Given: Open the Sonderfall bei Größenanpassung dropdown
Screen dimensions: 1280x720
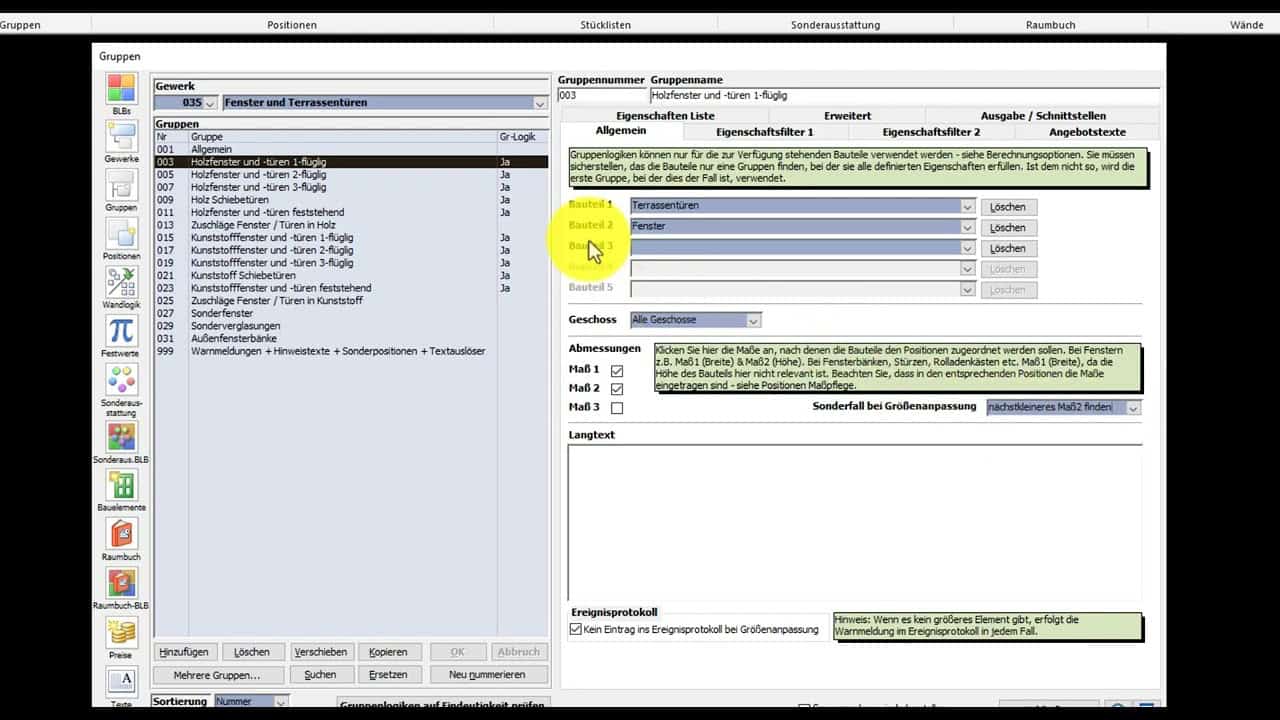Looking at the screenshot, I should (x=1133, y=408).
